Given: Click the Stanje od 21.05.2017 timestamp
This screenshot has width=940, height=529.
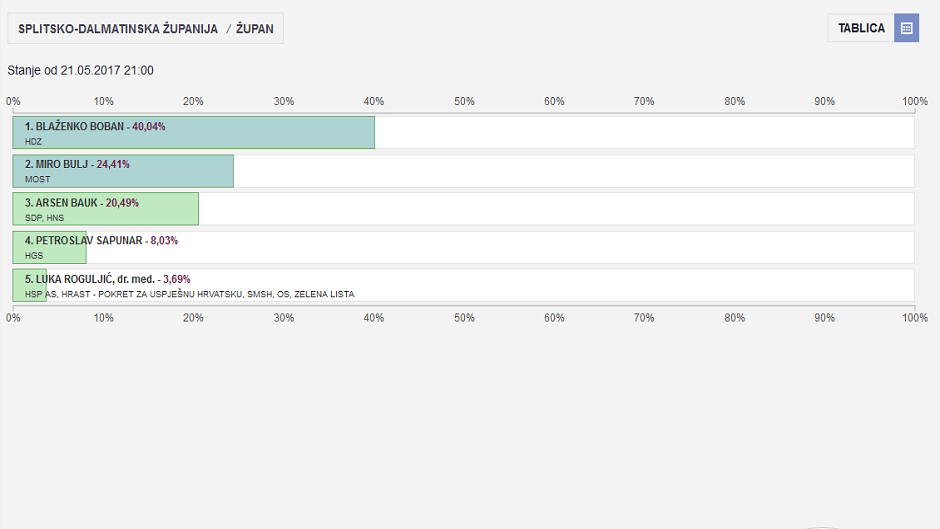Looking at the screenshot, I should point(81,70).
